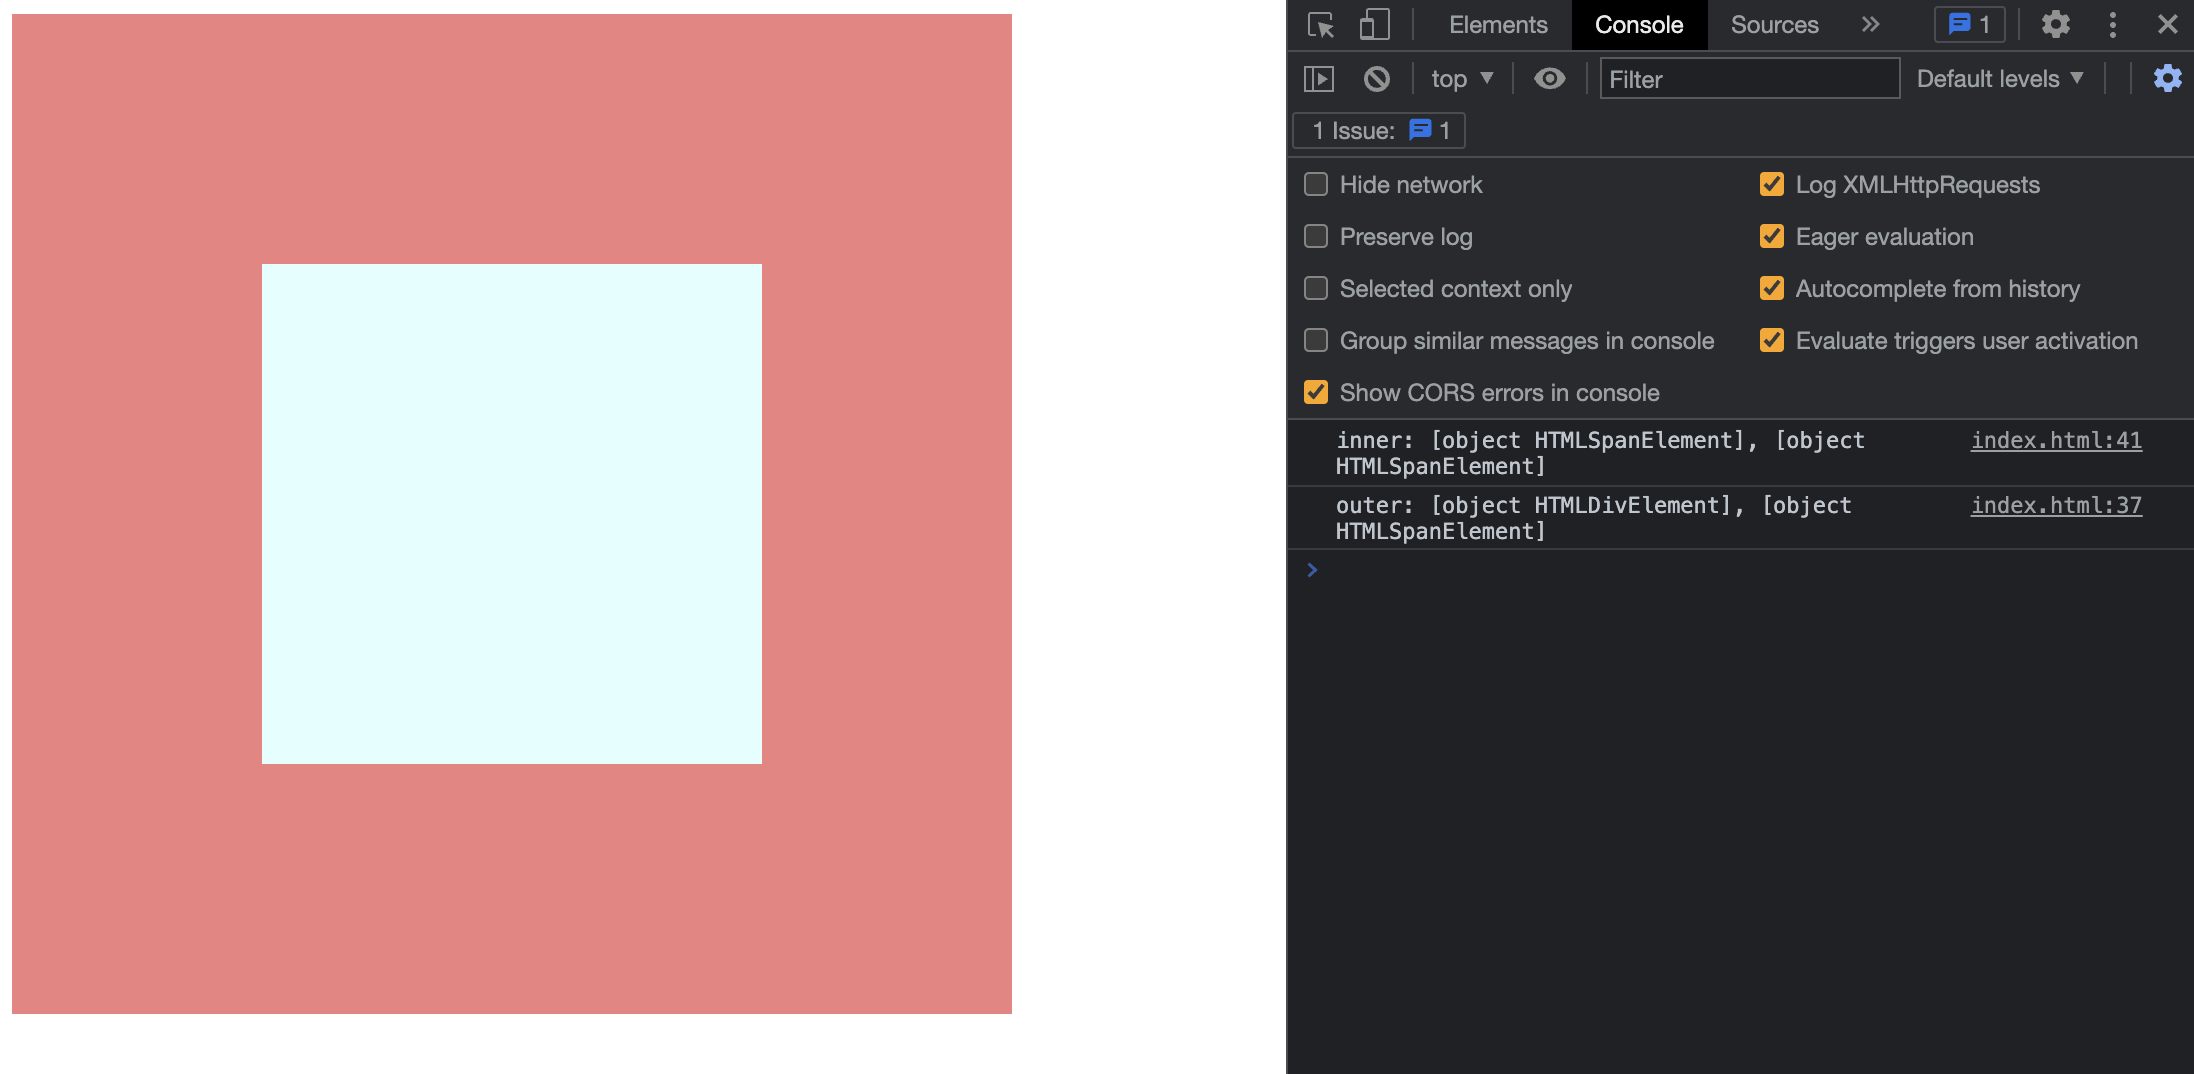The width and height of the screenshot is (2194, 1074).
Task: Open the top execution context dropdown
Action: (1460, 78)
